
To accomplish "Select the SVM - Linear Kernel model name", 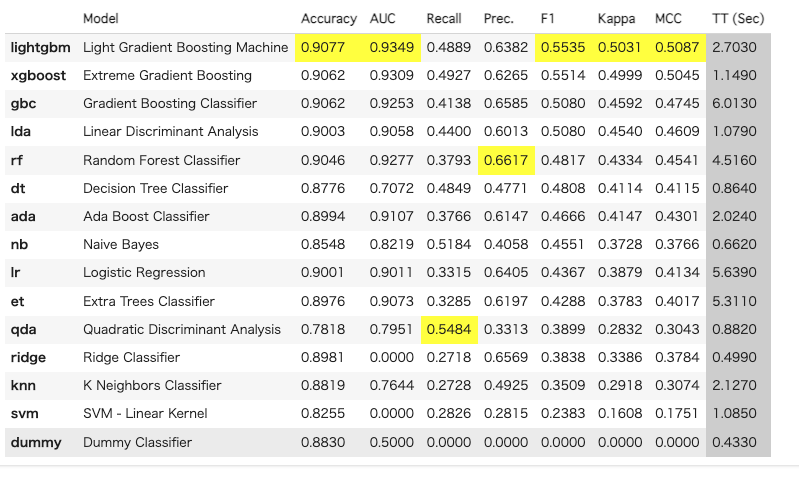I will click(145, 414).
